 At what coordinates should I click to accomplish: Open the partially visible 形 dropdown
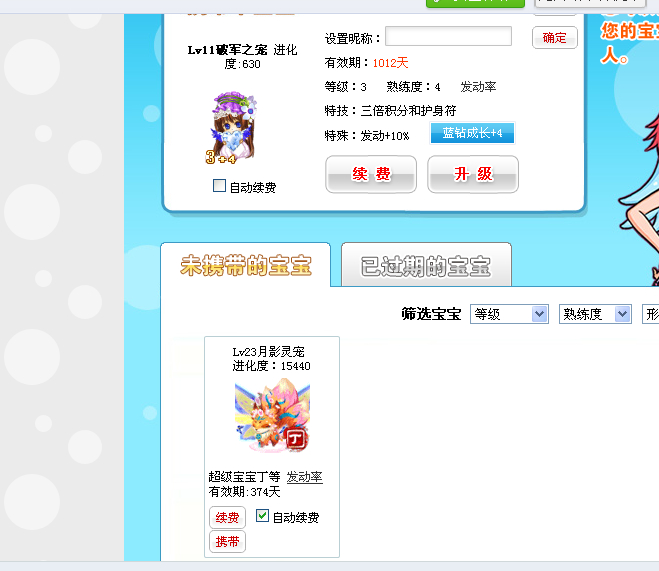click(651, 314)
